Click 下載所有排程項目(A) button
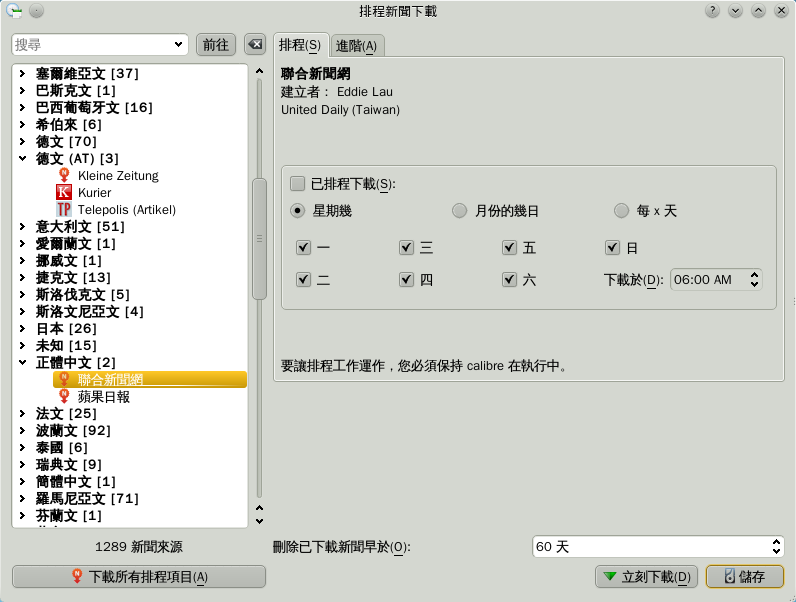Viewport: 796px width, 602px height. point(139,577)
